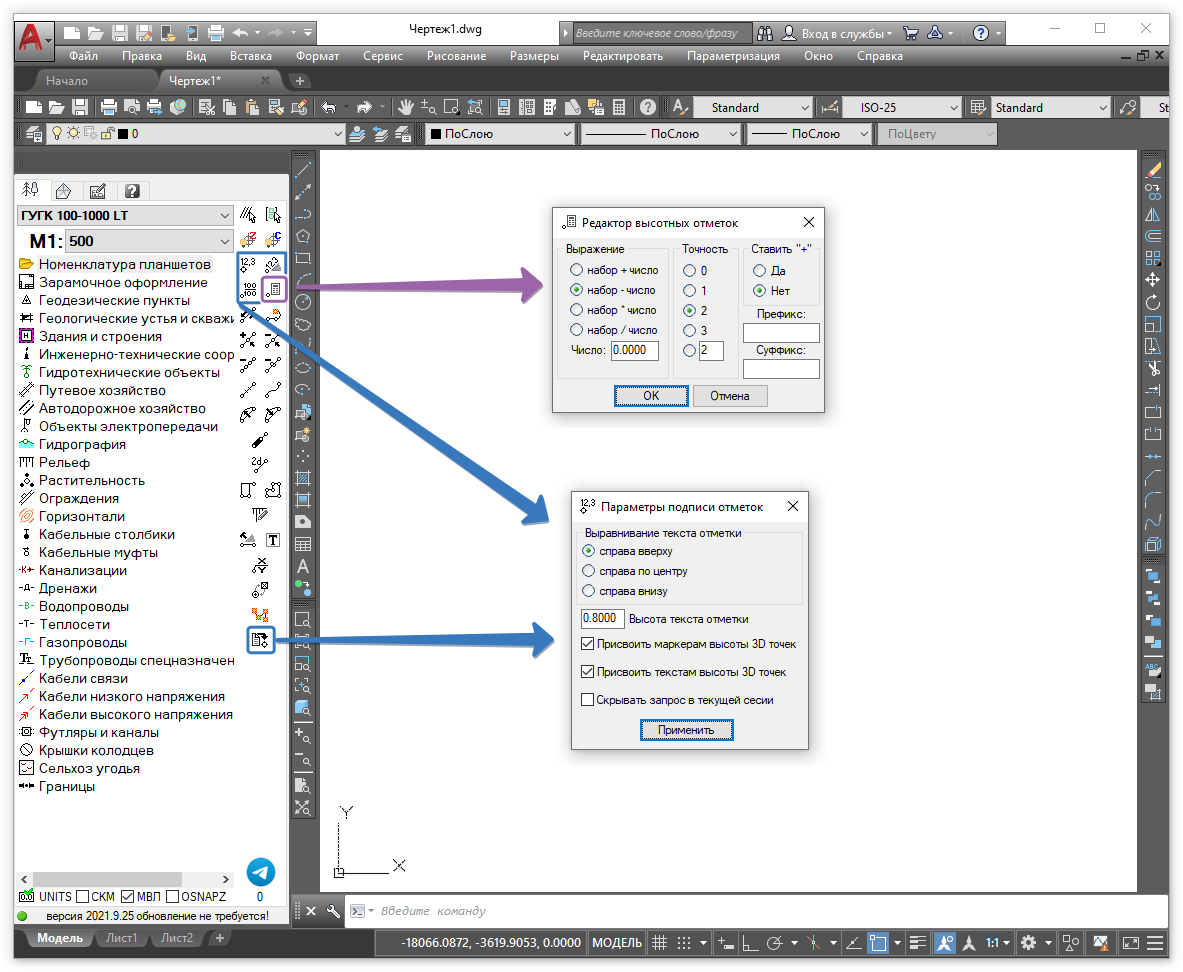The image size is (1183, 972).
Task: Click the Префикс input field
Action: (781, 333)
